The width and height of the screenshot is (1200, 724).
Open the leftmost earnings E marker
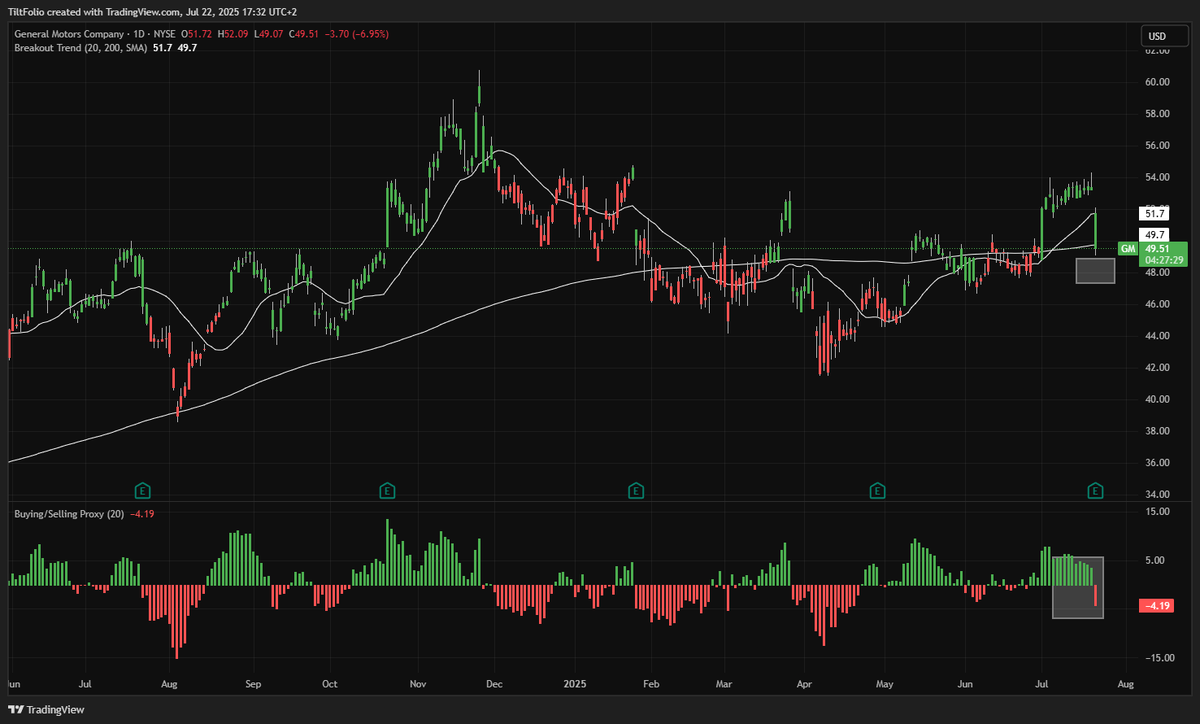pos(143,490)
